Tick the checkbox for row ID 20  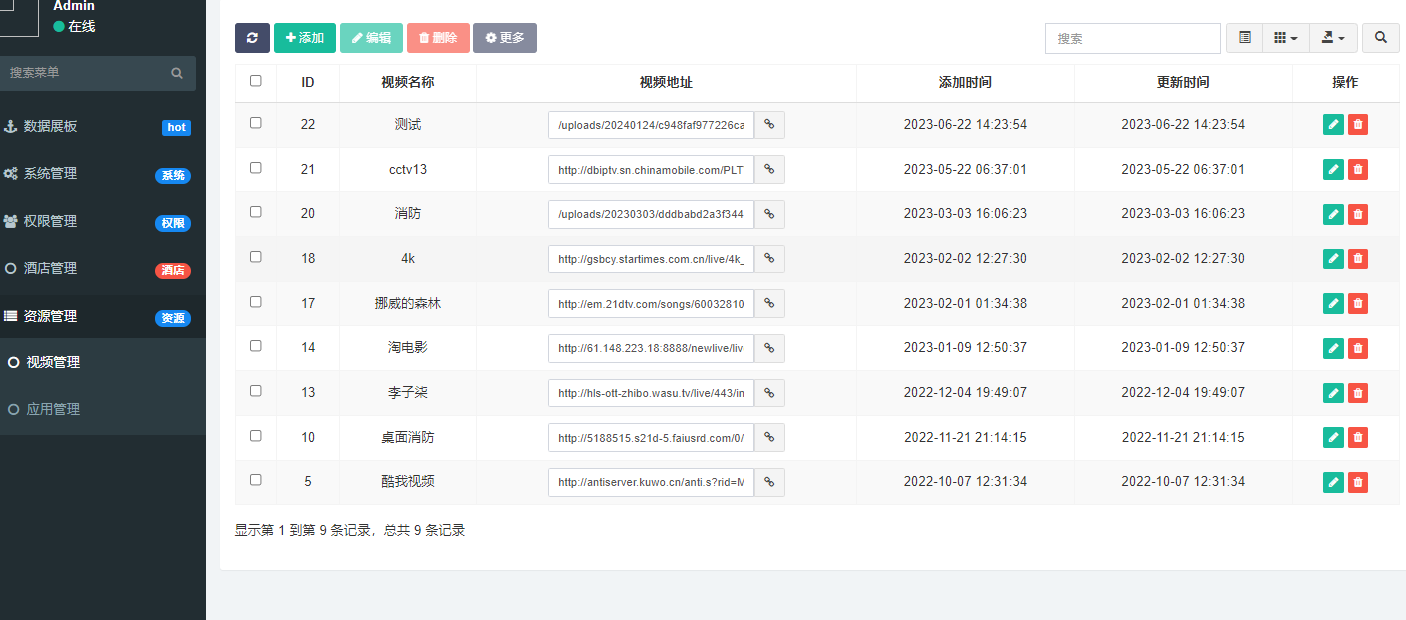click(256, 212)
